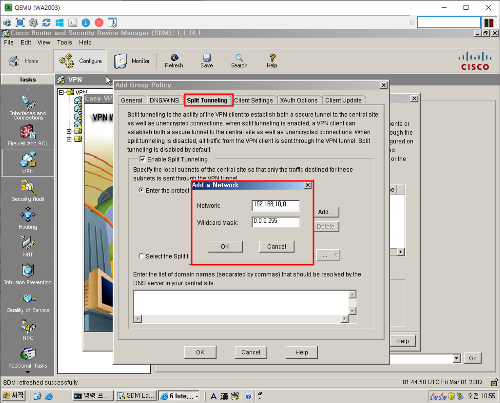Open the Edit menu
Viewport: 500px width, 403px height.
[x=26, y=42]
